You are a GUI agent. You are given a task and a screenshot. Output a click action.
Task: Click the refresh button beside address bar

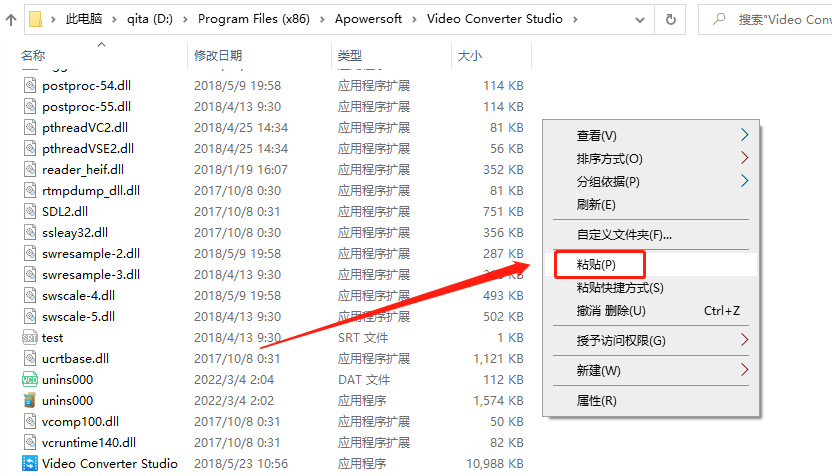671,20
